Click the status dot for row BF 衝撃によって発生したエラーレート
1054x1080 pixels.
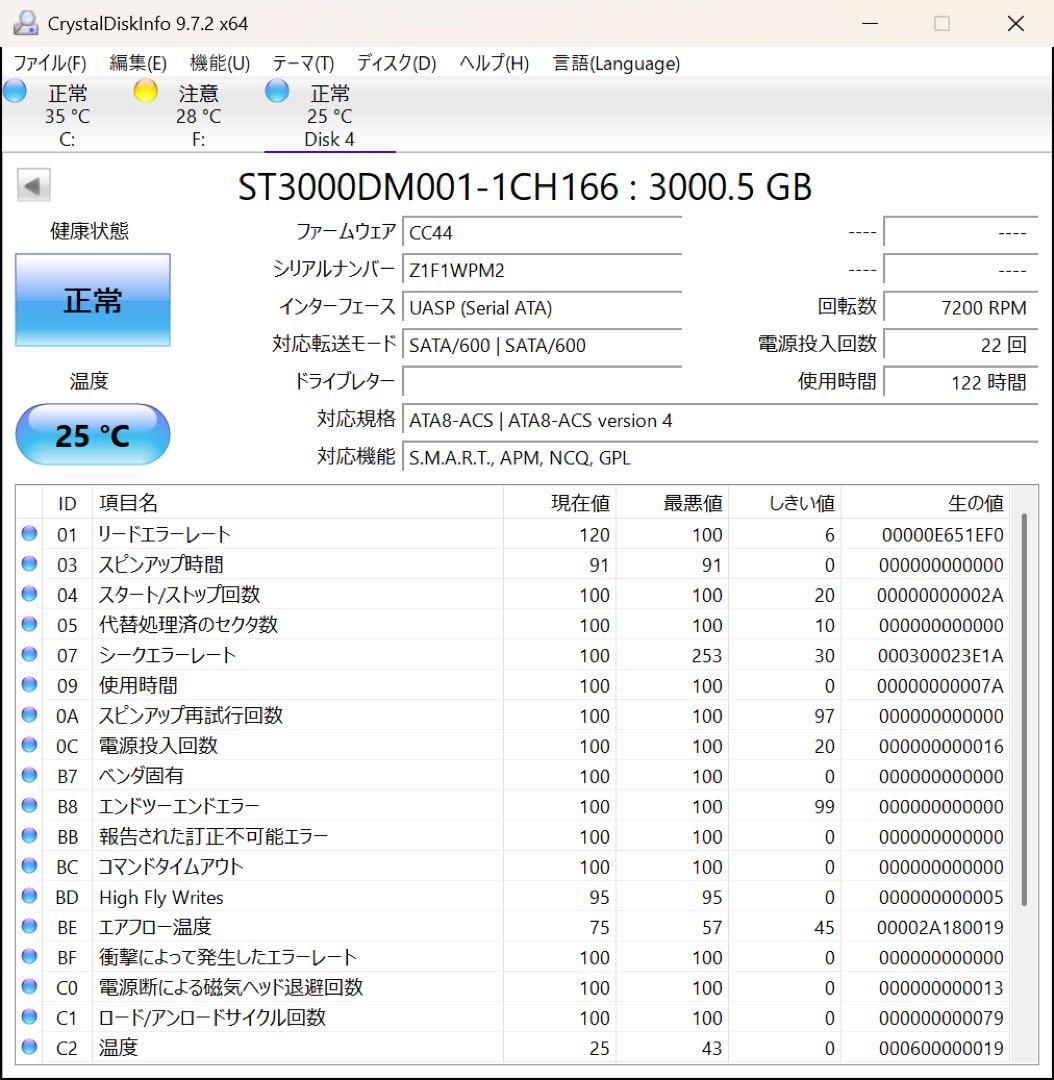coord(29,957)
